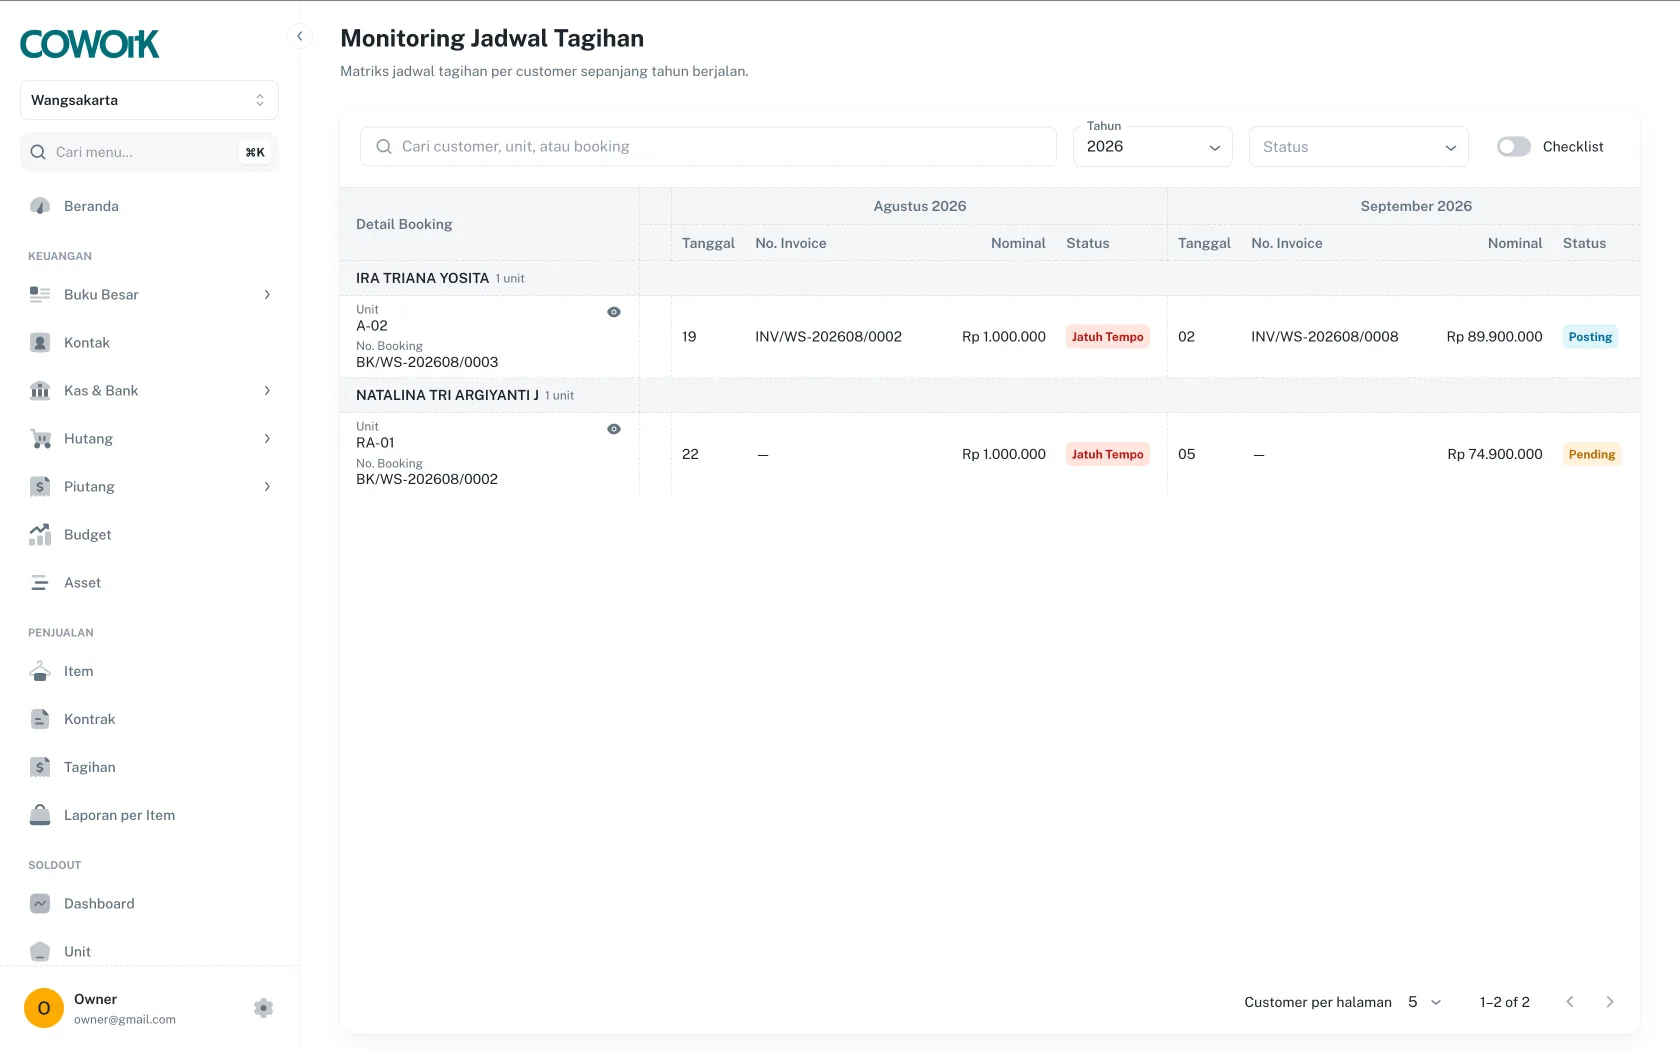Click the Kas & Bank building icon
Screen dimensions: 1680x1050
coord(40,390)
